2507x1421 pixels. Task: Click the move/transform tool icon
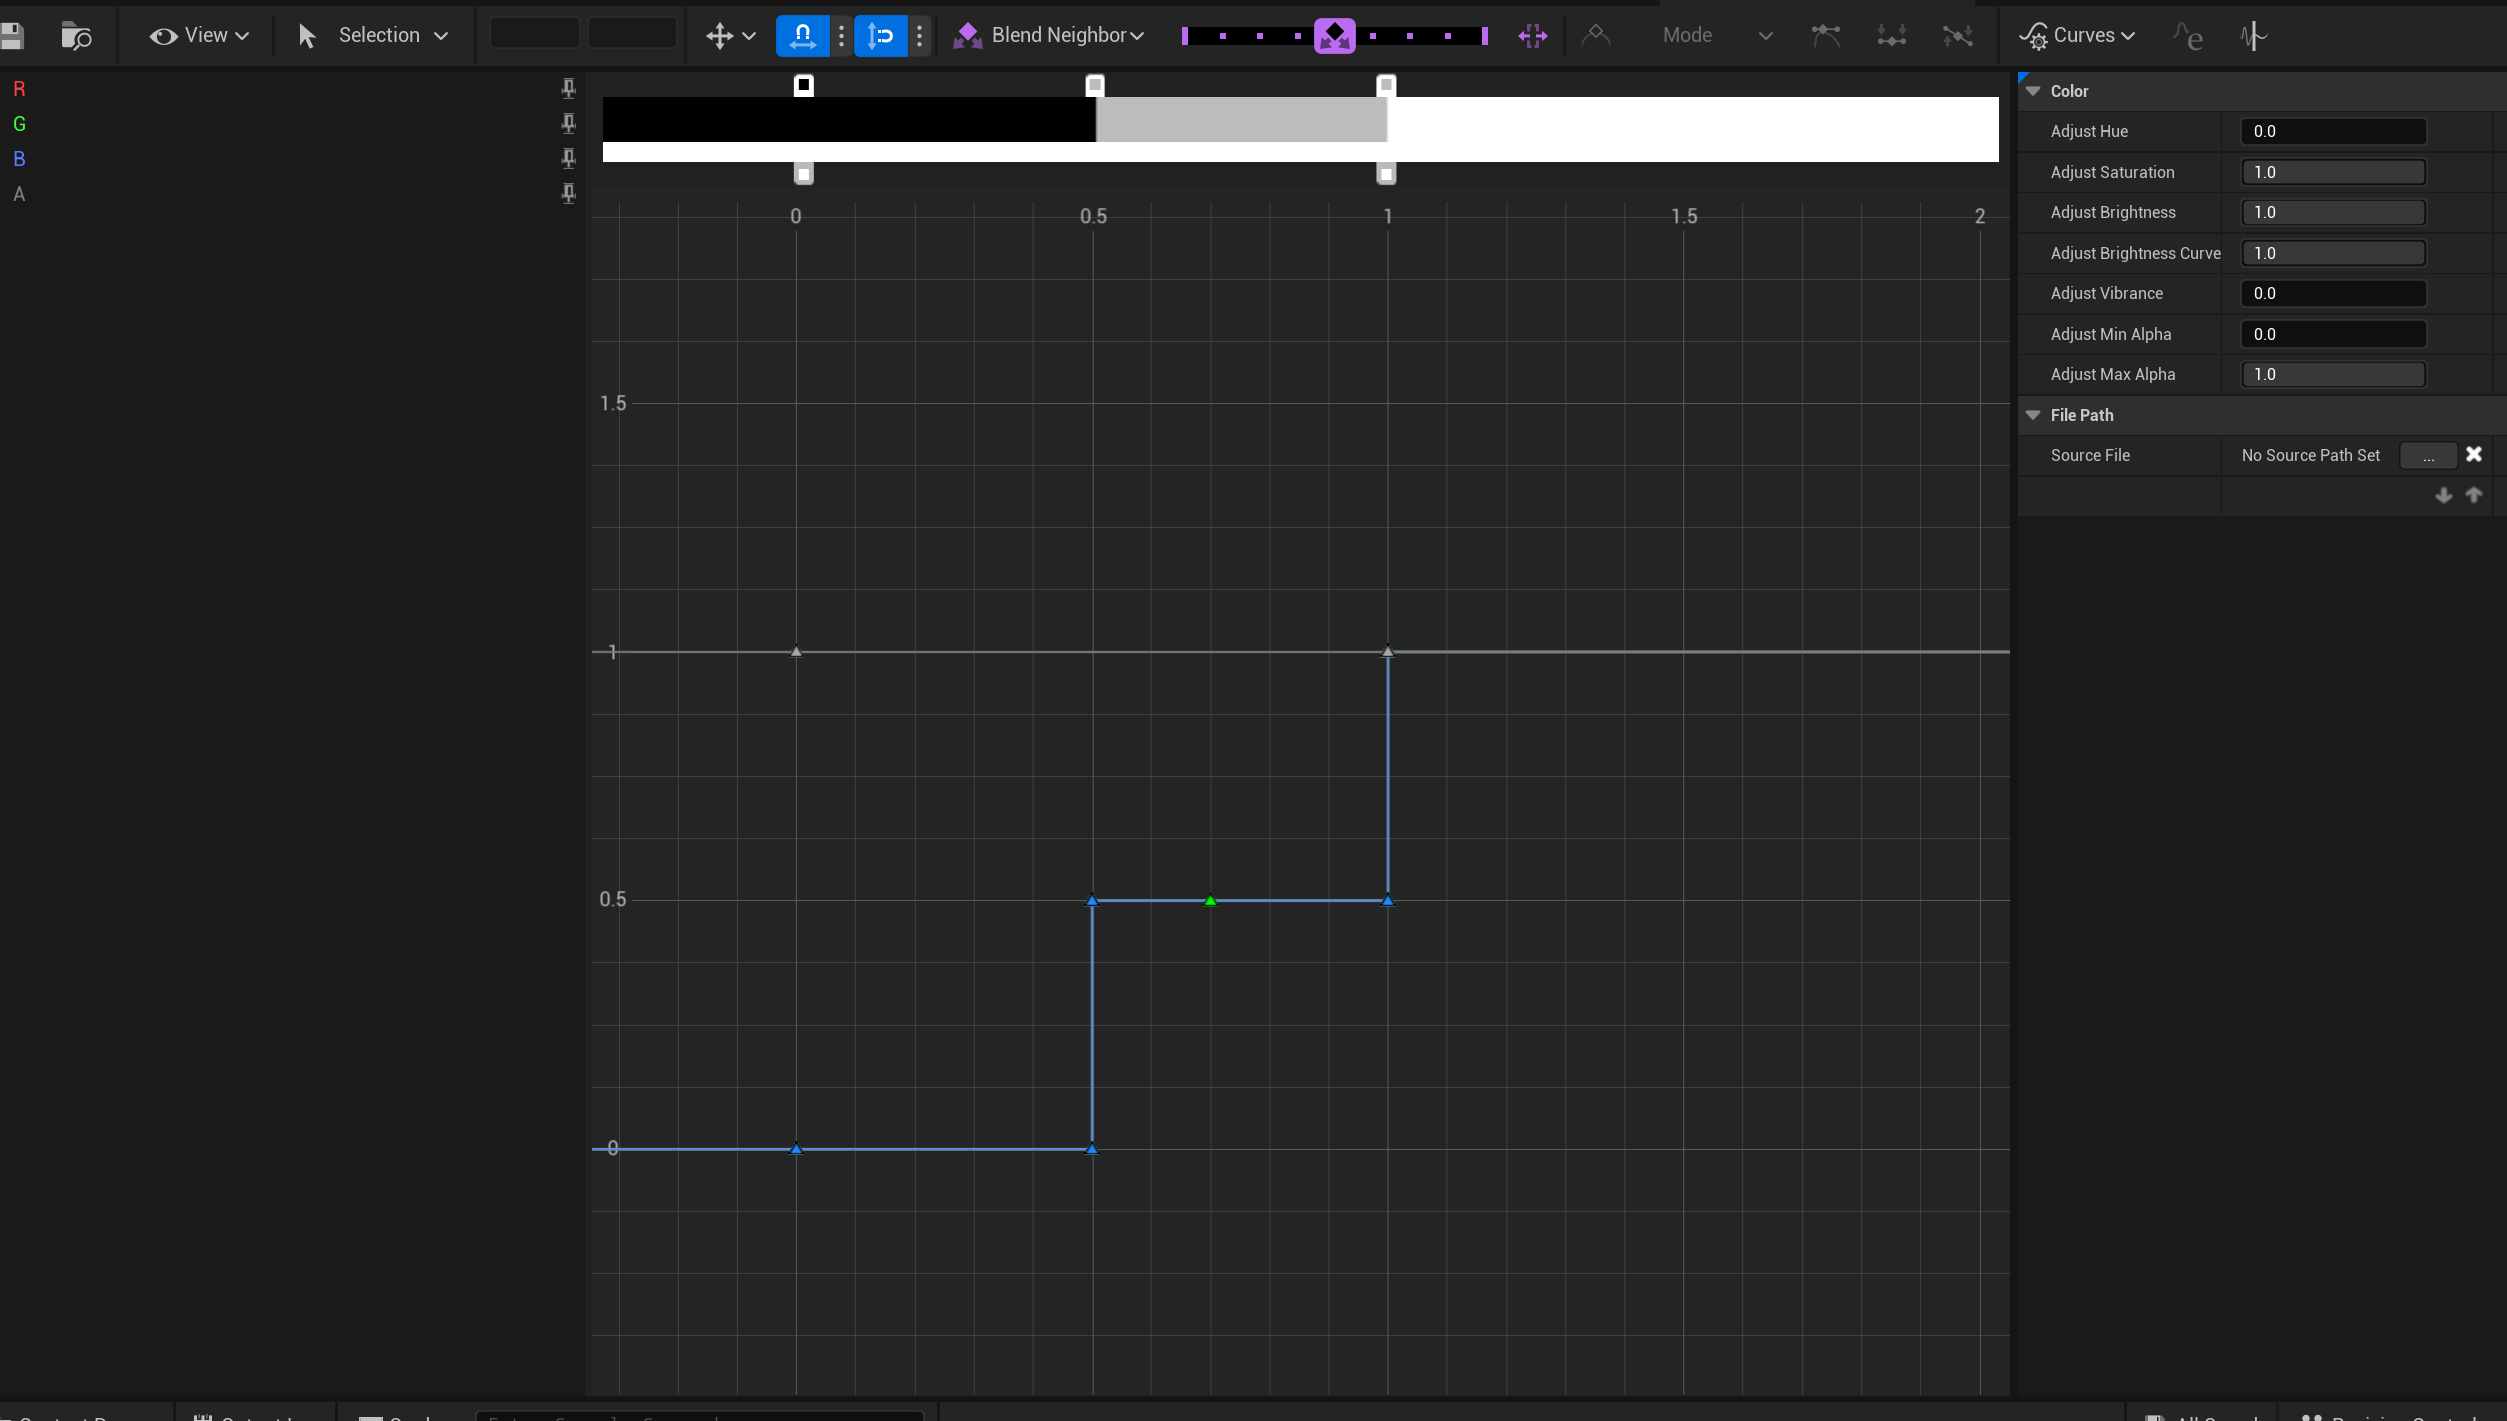tap(719, 36)
